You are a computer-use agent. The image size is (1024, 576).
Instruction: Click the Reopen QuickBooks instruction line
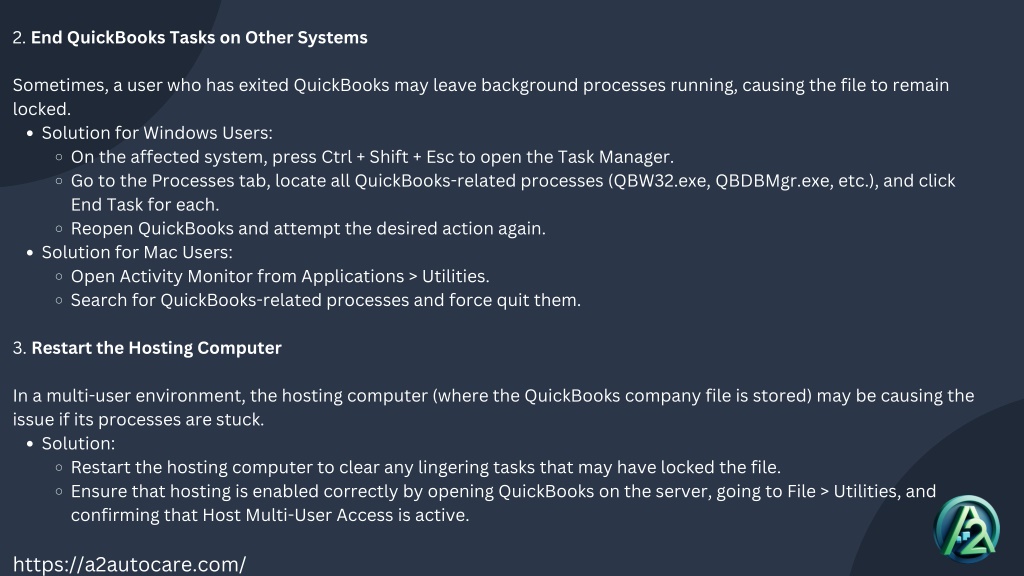pos(308,229)
